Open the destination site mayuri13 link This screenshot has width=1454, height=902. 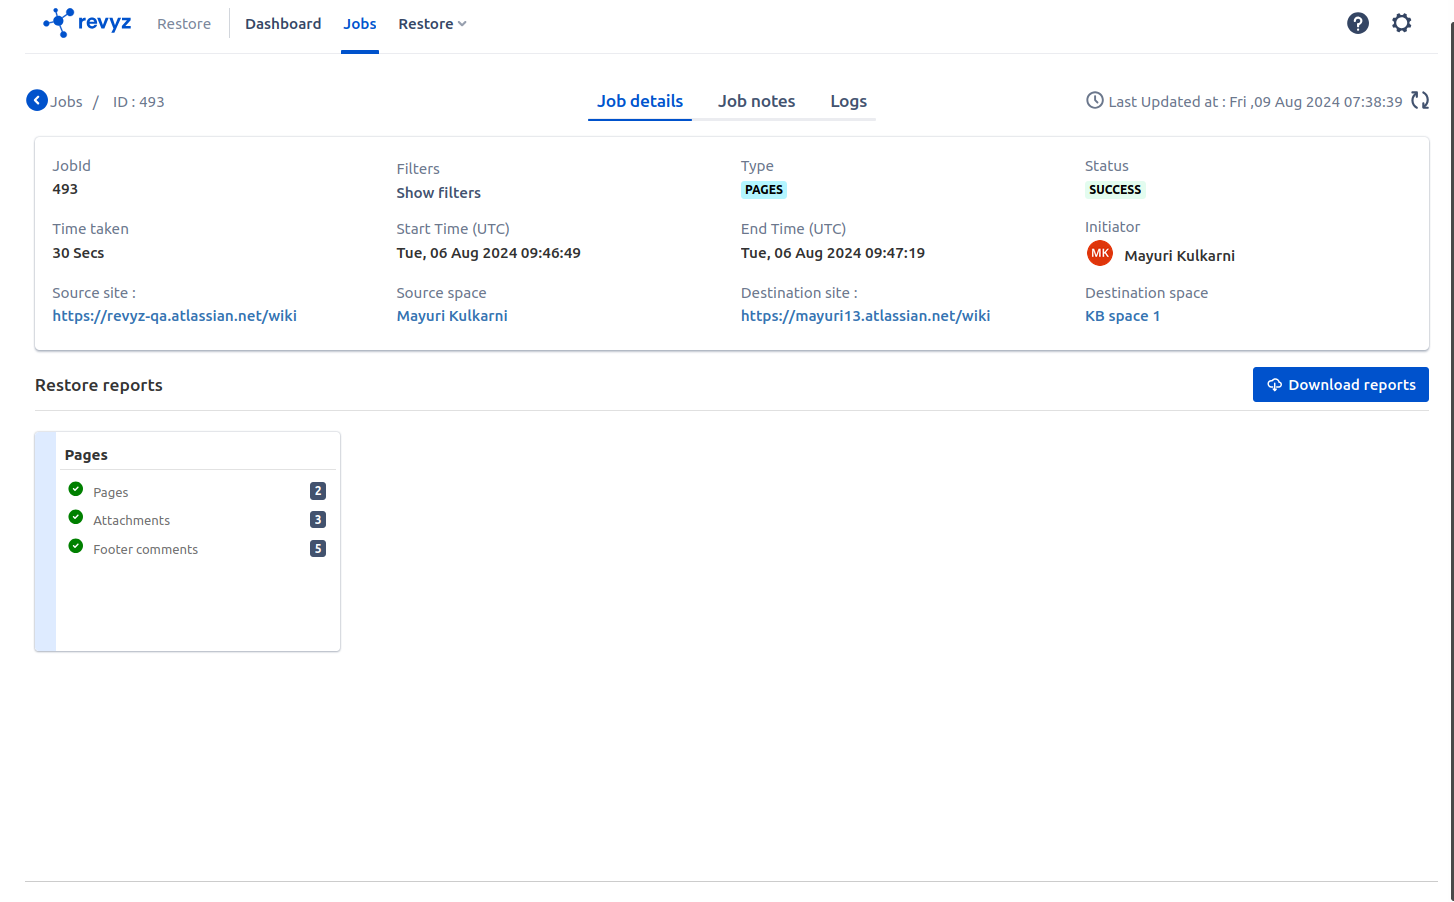(865, 316)
